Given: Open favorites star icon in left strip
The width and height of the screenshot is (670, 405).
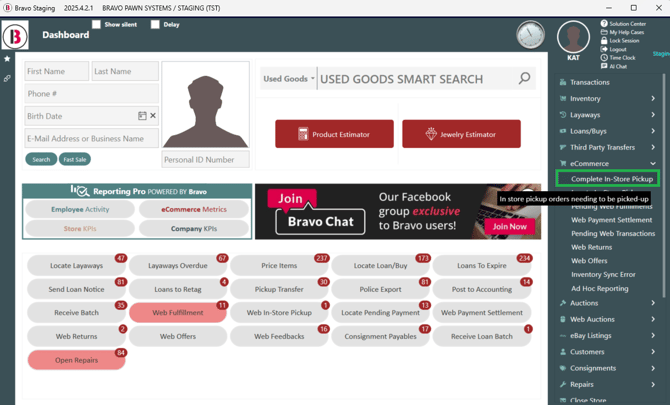Looking at the screenshot, I should tap(7, 59).
